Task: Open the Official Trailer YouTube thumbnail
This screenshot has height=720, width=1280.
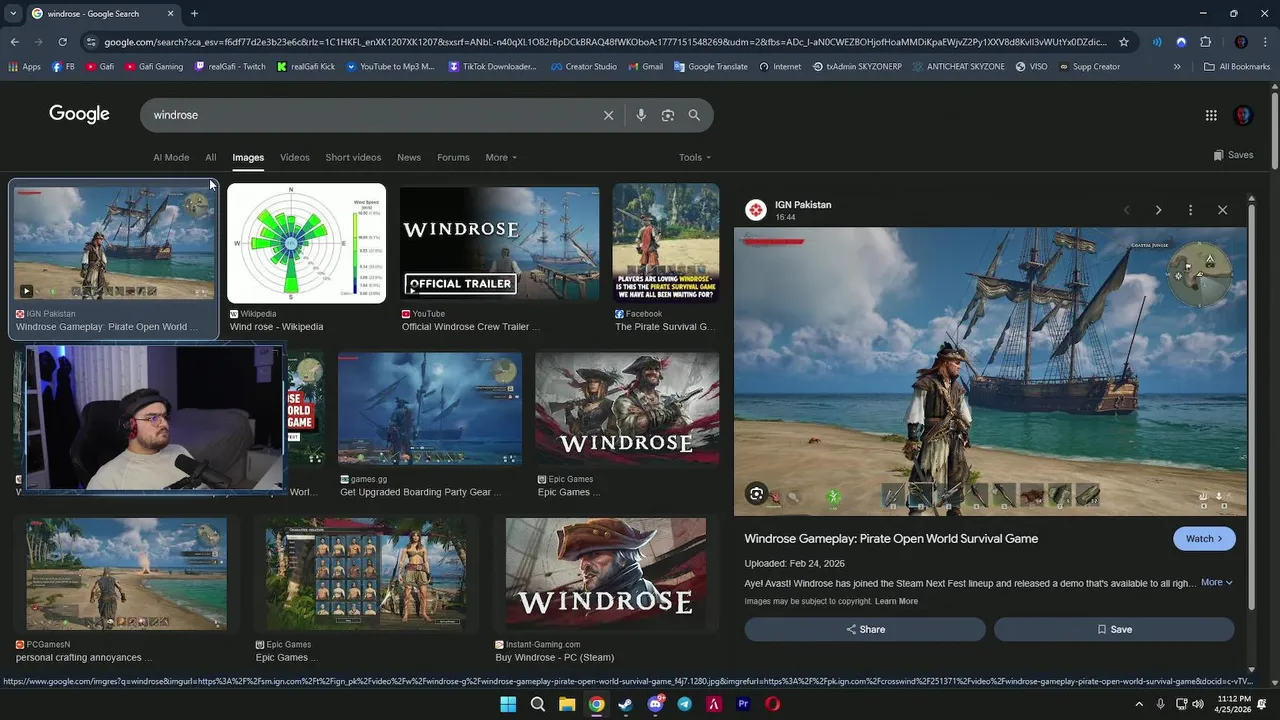Action: click(x=499, y=243)
